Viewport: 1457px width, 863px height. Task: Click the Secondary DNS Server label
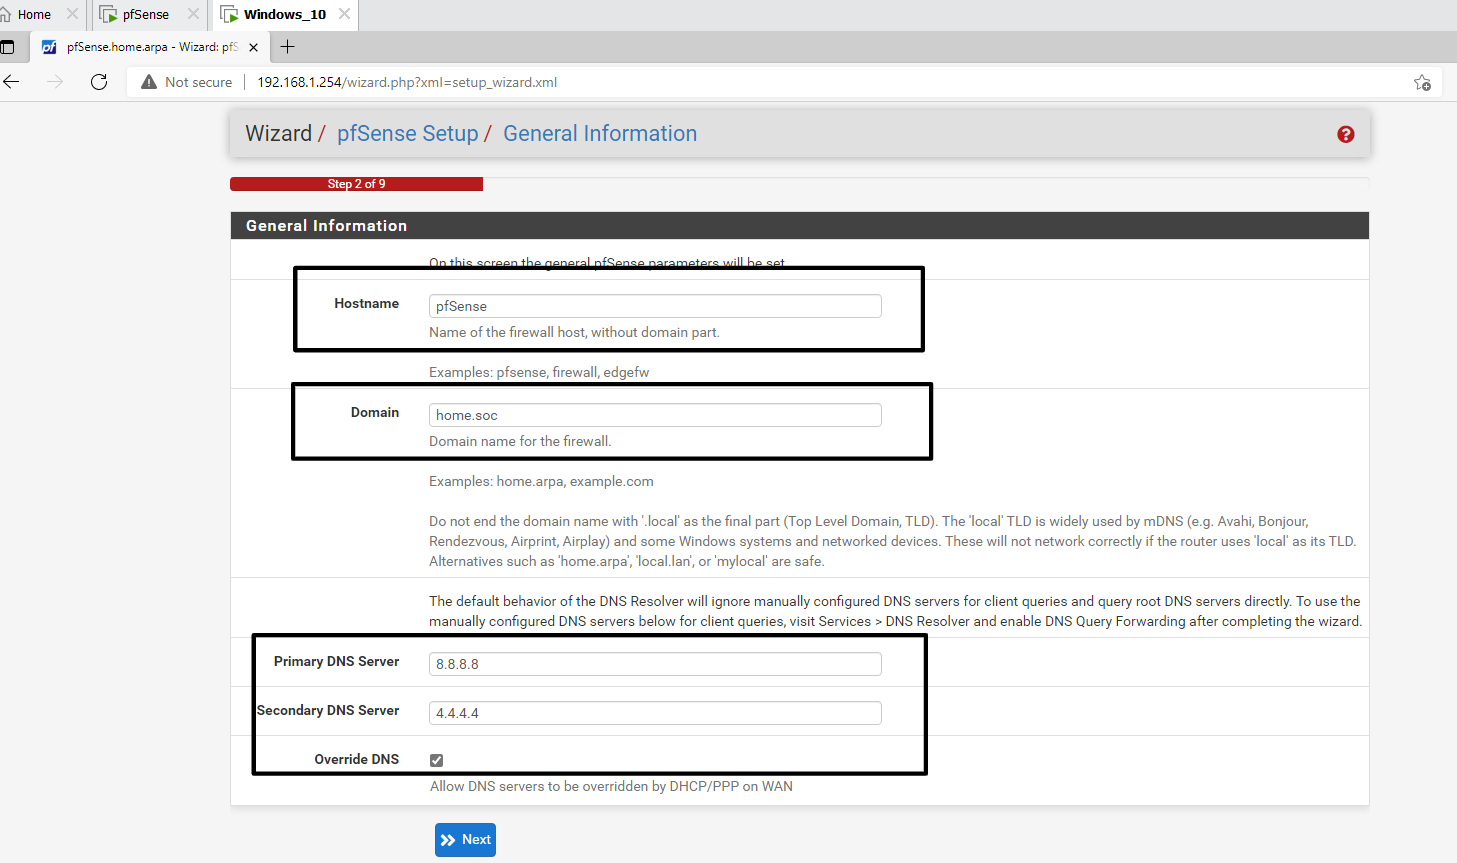[328, 710]
